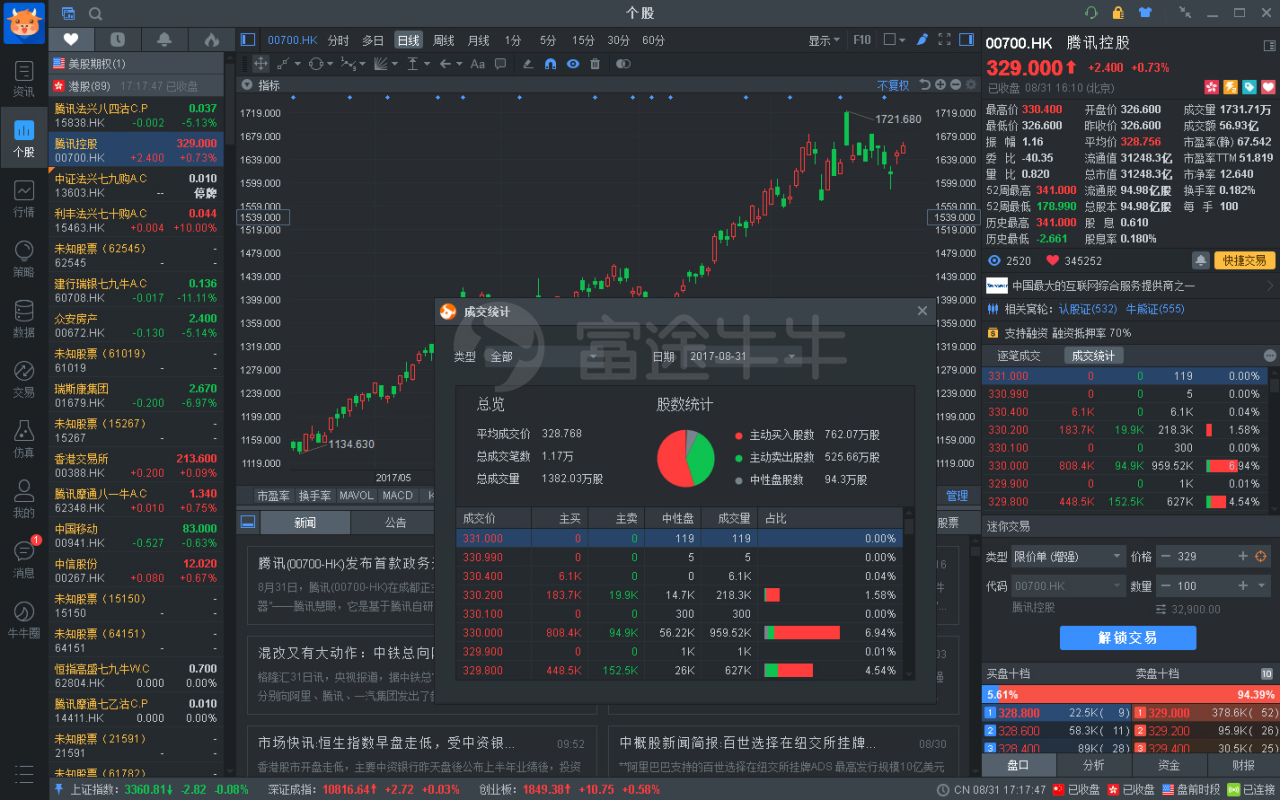This screenshot has width=1280, height=800.
Task: Toggle the right sidebar panel icon in chart header
Action: pos(966,40)
